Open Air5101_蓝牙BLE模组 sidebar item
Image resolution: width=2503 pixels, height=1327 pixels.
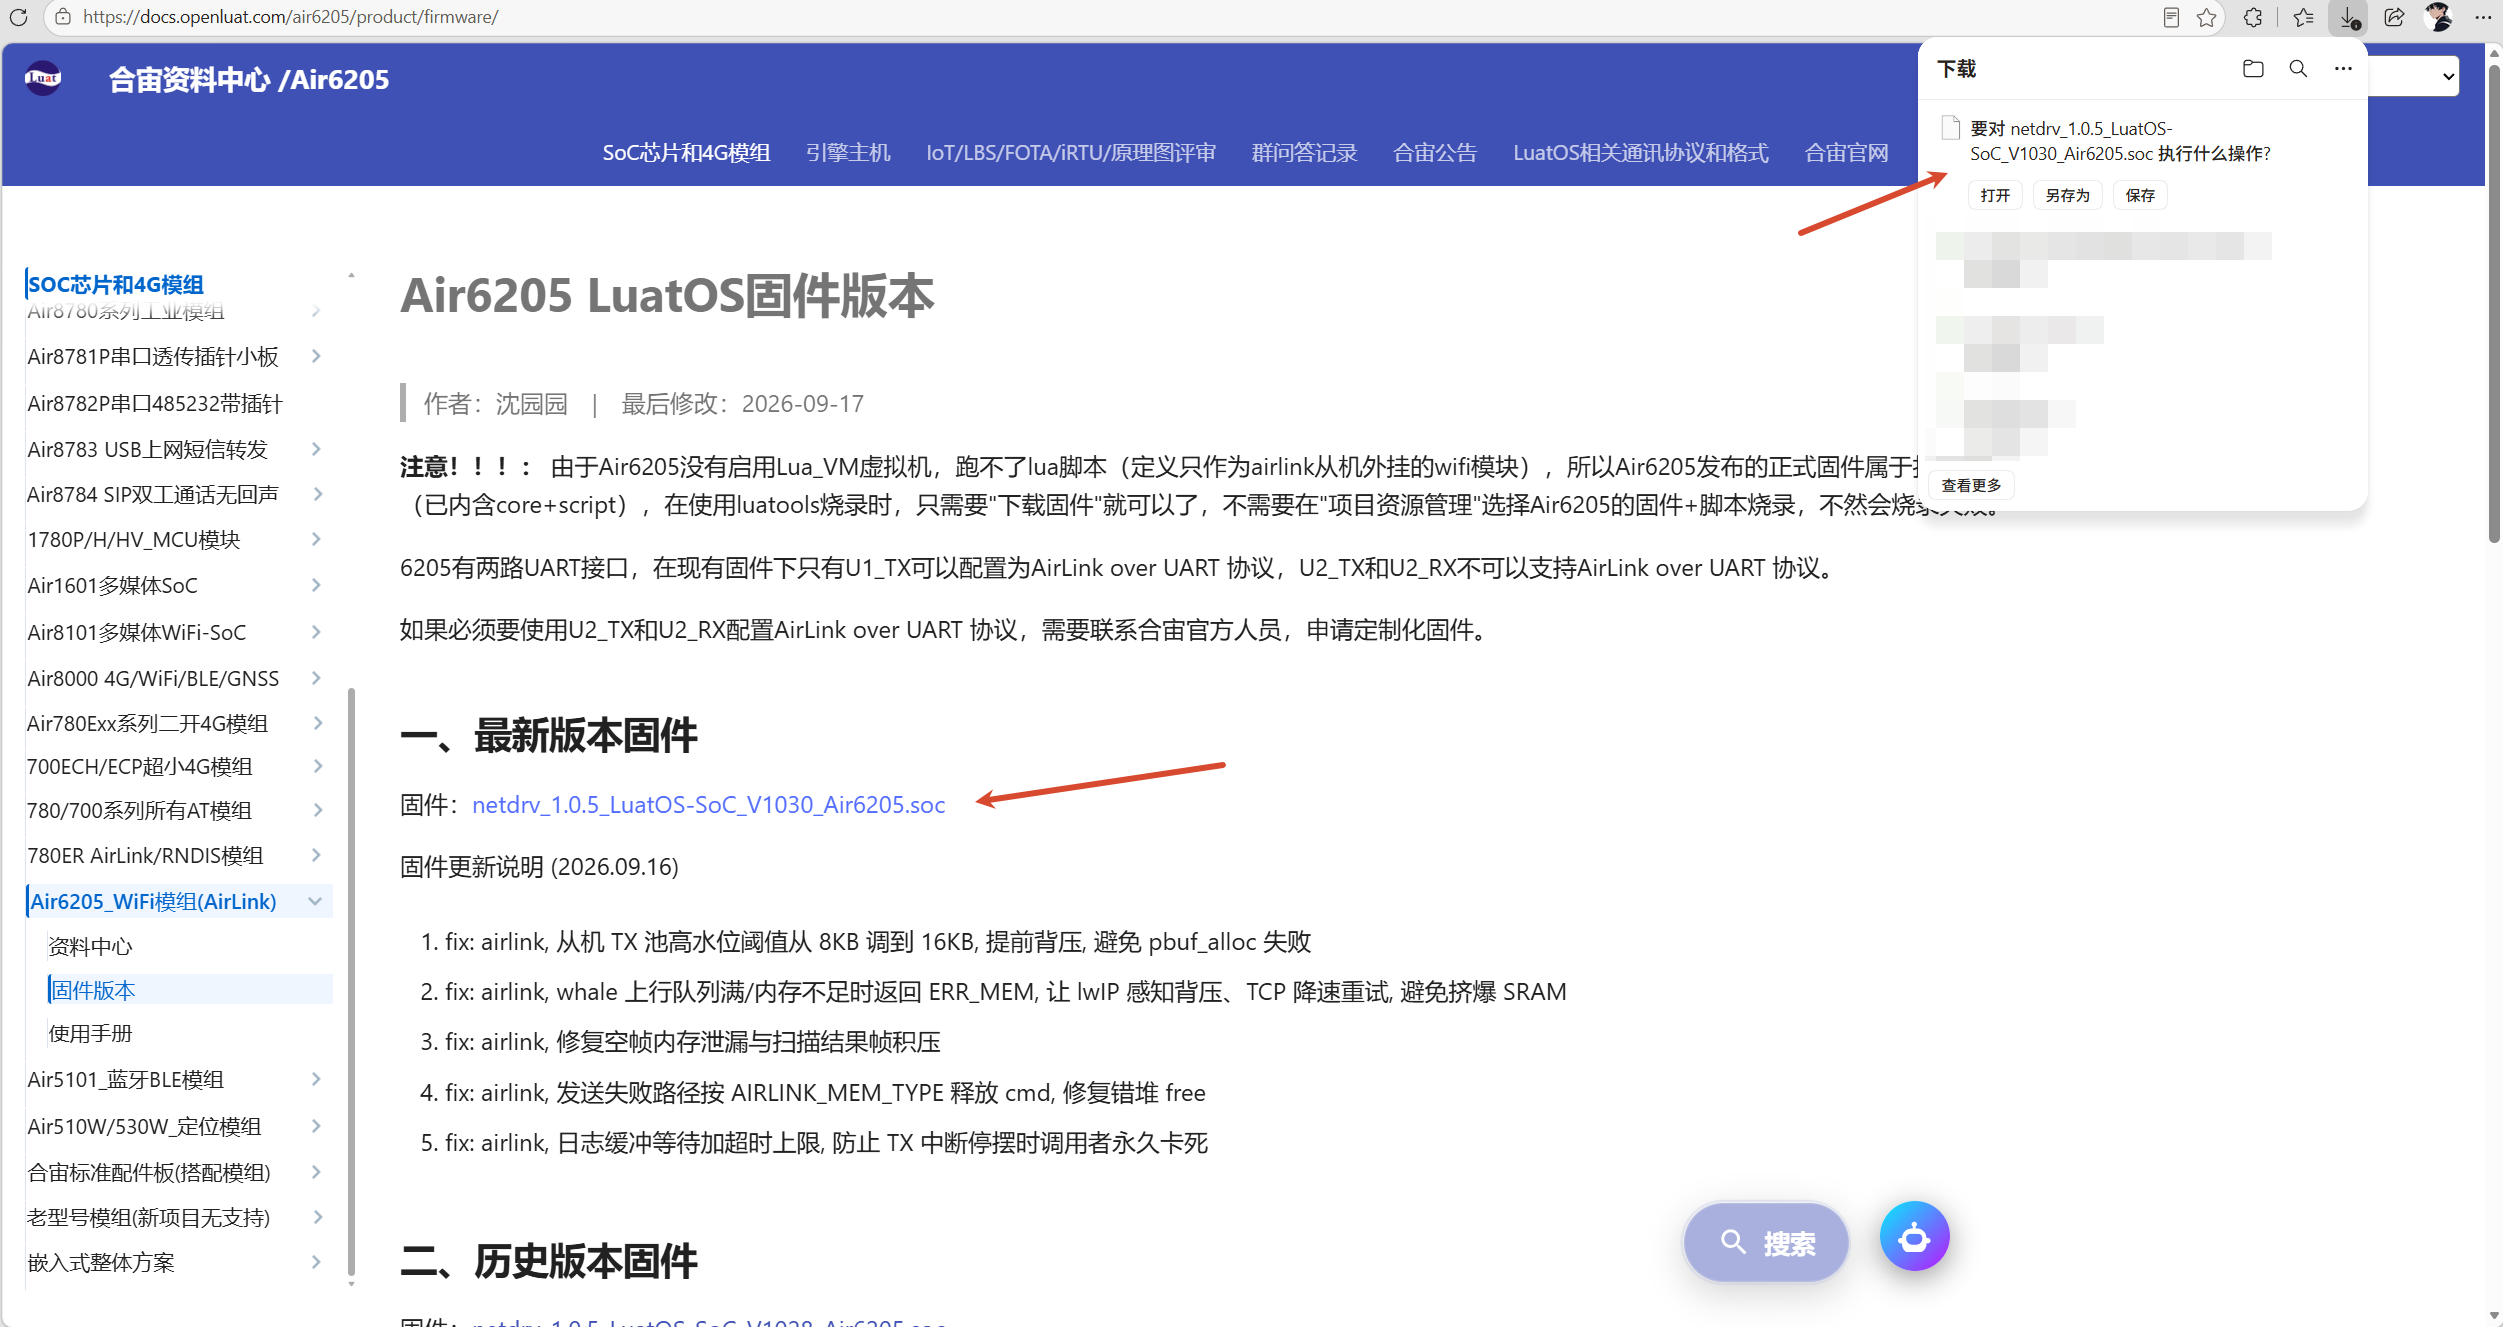coord(125,1079)
